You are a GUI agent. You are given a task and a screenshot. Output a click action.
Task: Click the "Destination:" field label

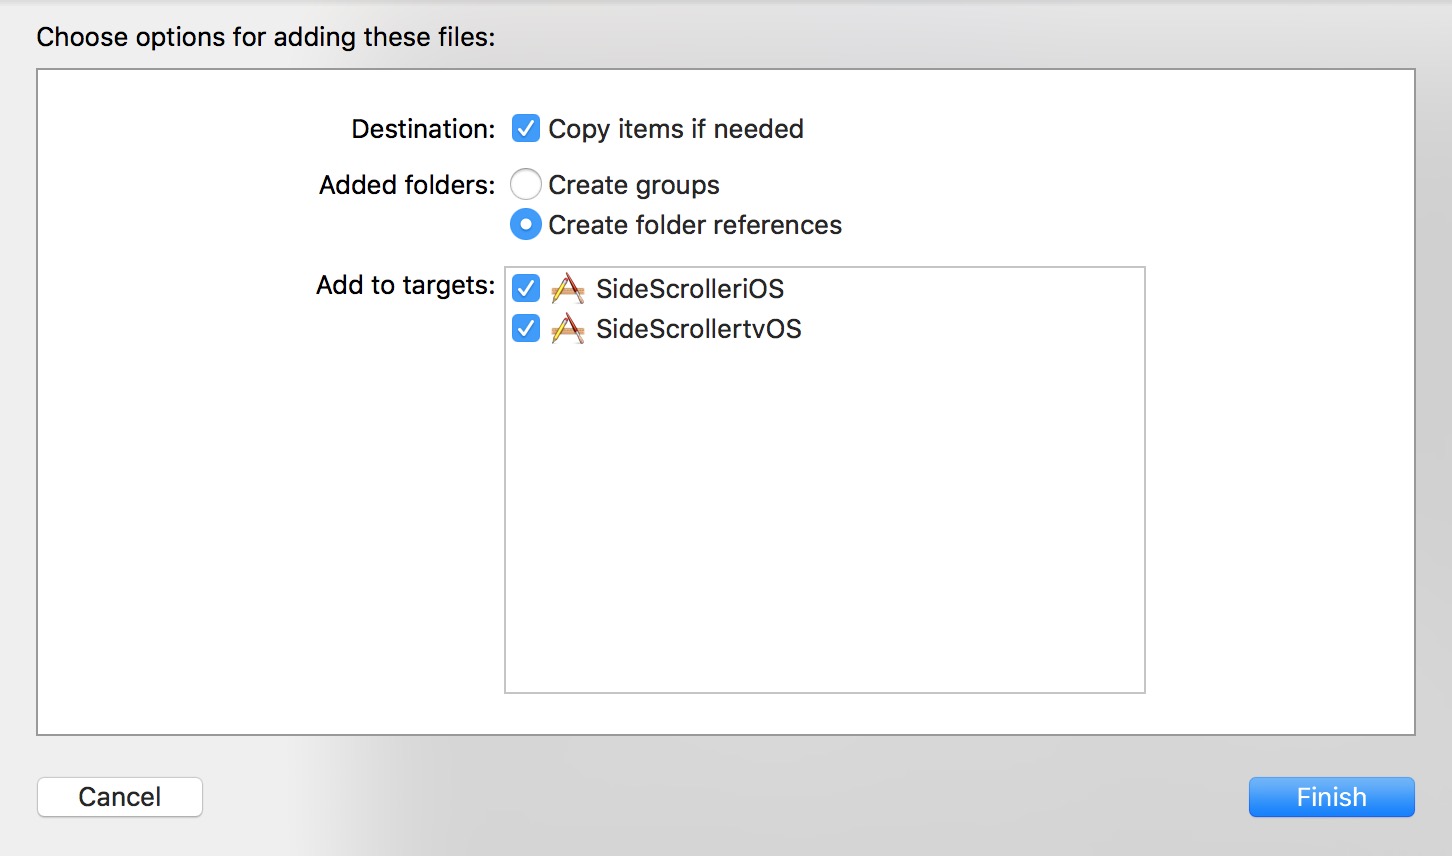click(x=423, y=129)
